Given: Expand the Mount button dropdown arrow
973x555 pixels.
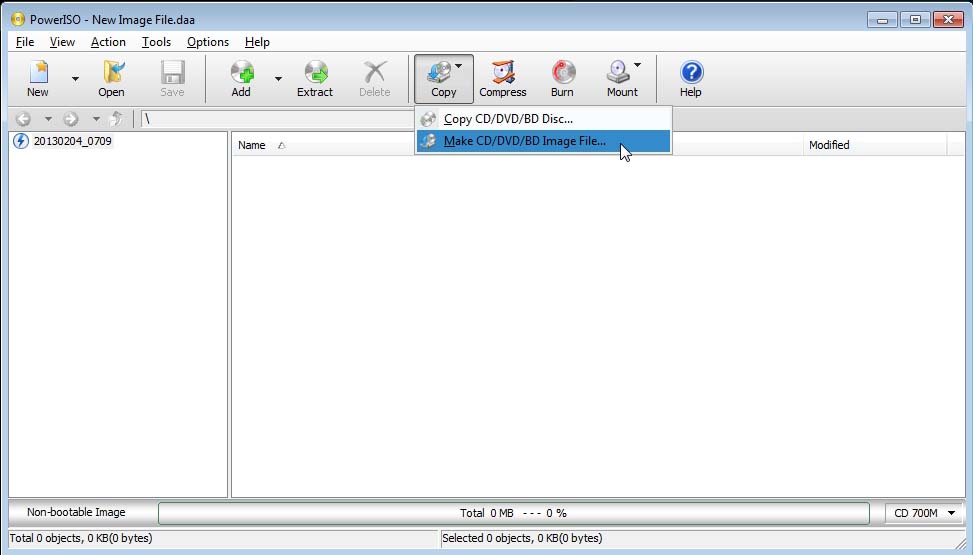Looking at the screenshot, I should click(637, 65).
